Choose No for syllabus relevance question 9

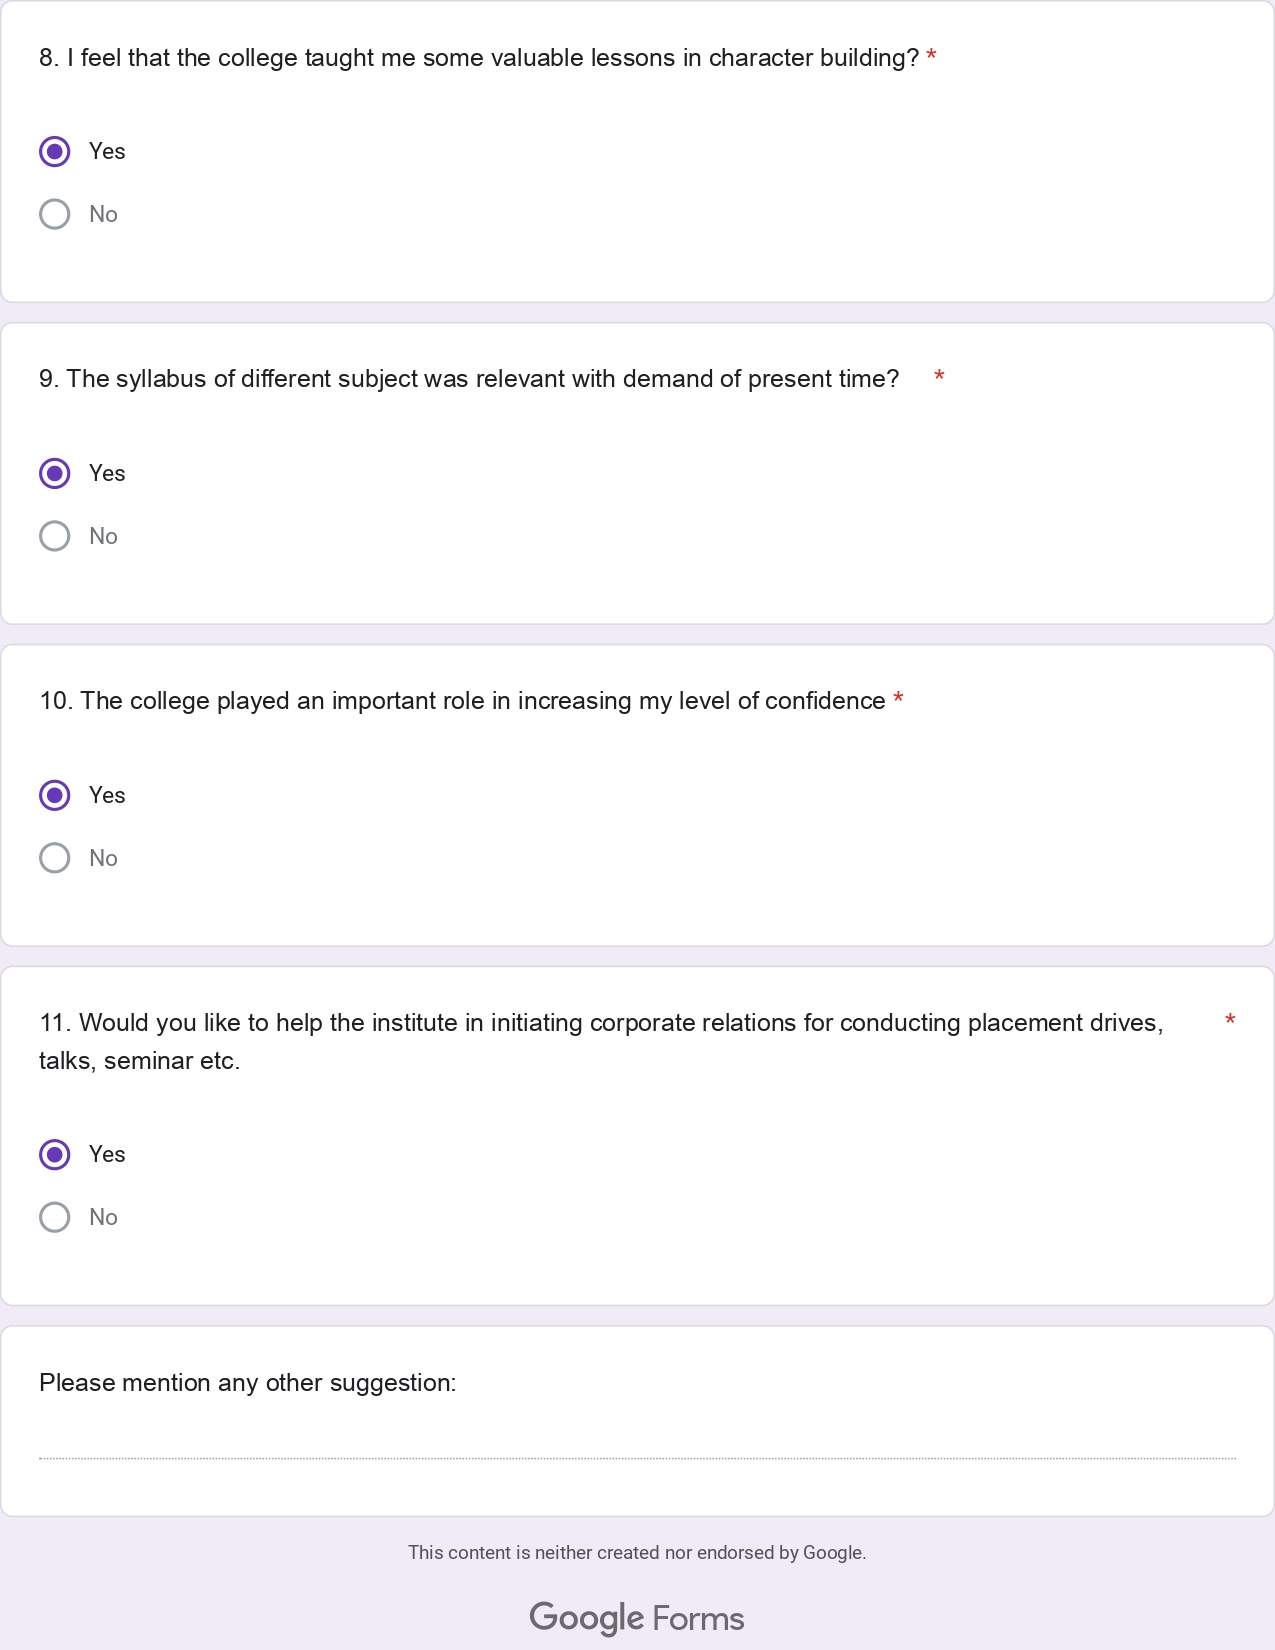[x=55, y=536]
